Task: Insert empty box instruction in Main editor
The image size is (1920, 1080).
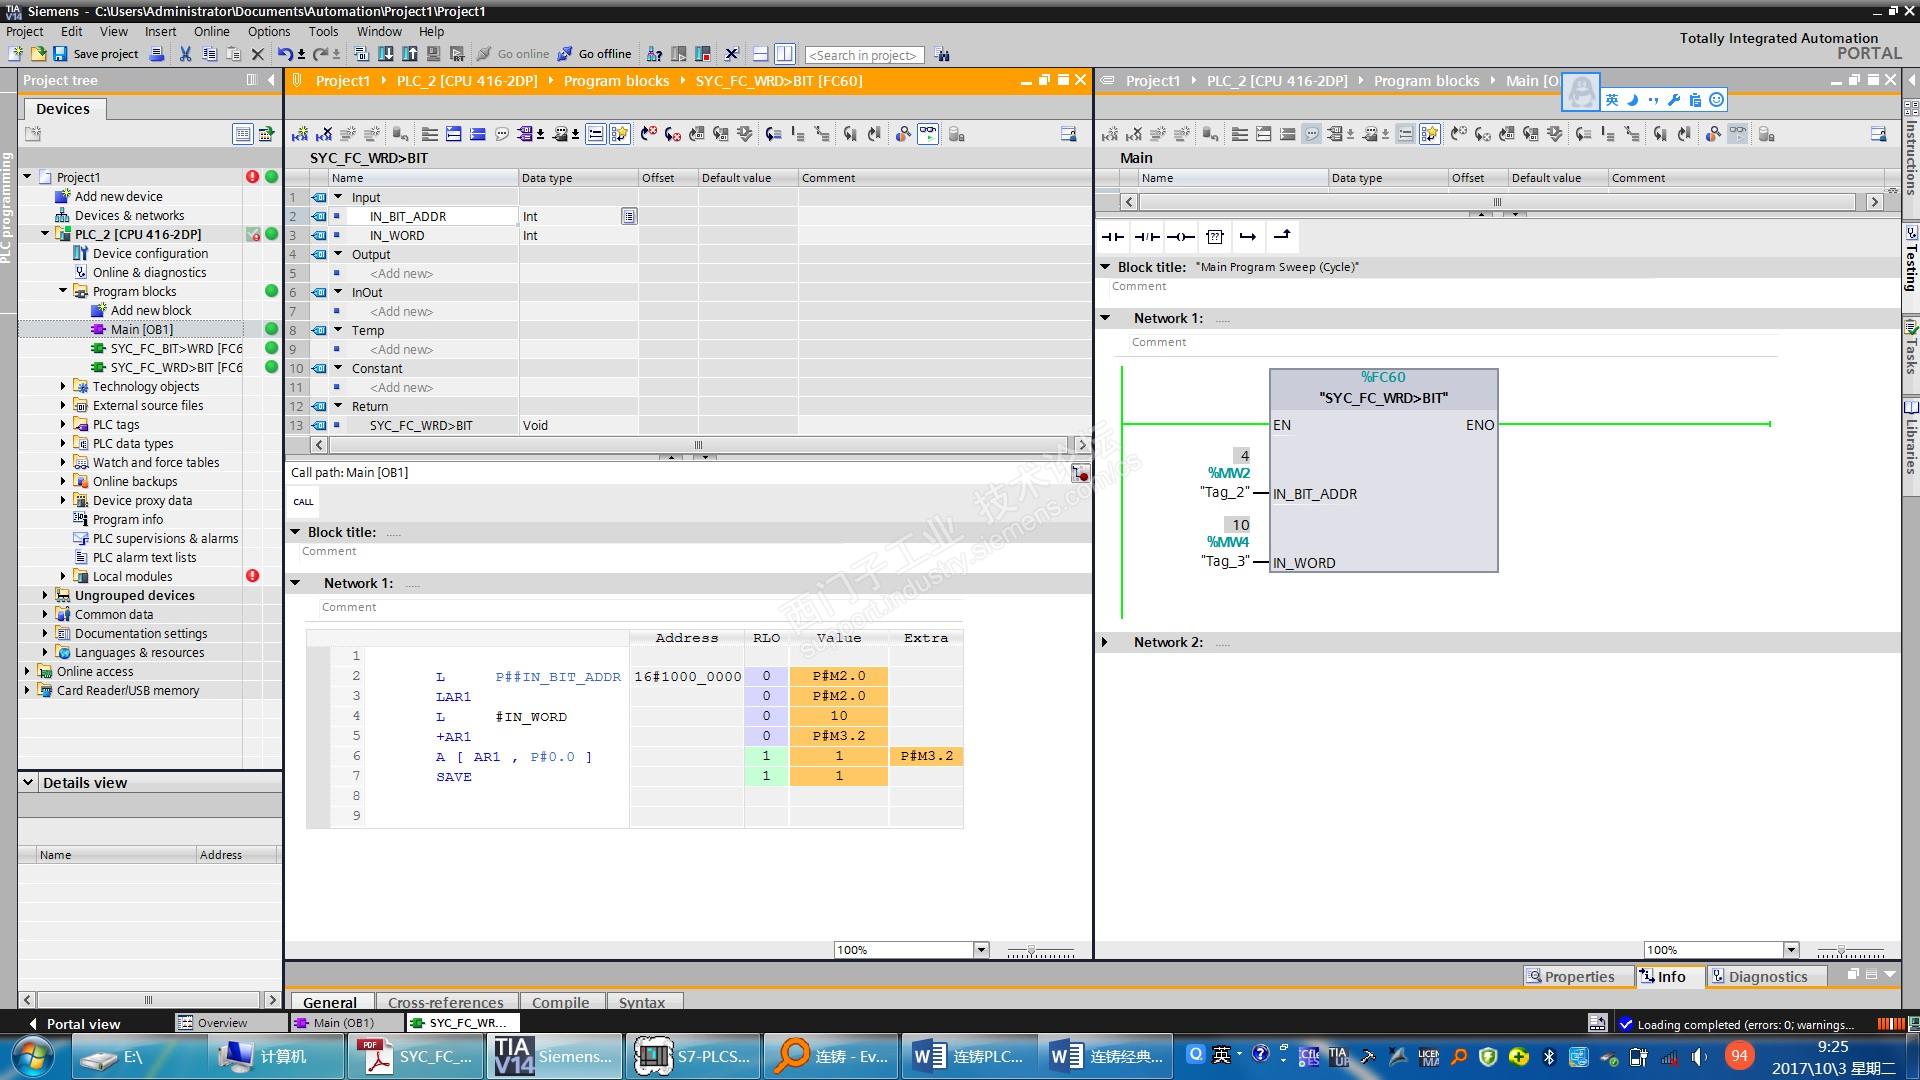Action: point(1215,237)
